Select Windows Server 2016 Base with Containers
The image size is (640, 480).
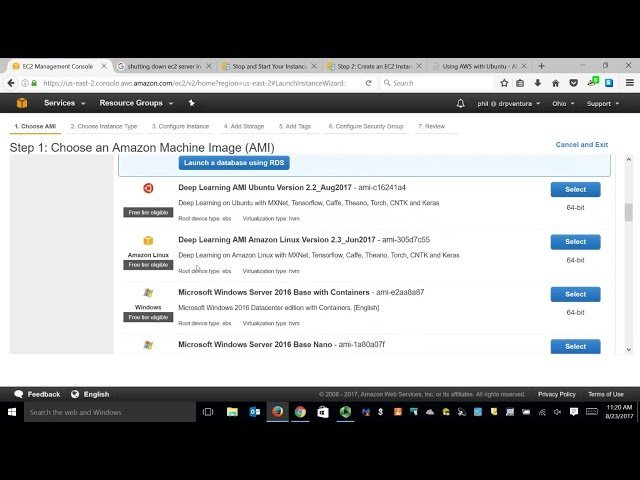[x=575, y=294]
